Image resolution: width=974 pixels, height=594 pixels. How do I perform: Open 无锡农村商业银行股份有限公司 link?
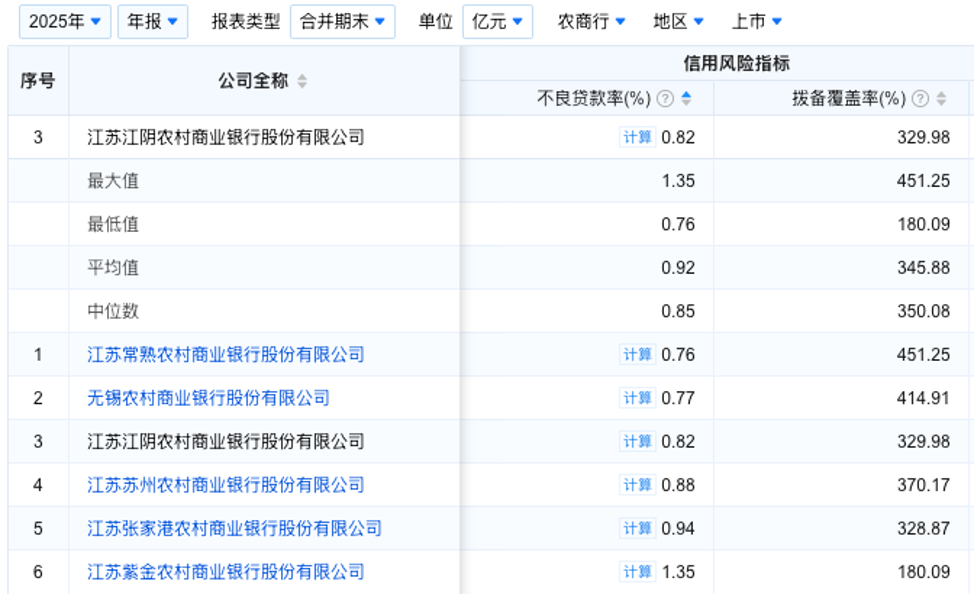pyautogui.click(x=208, y=398)
